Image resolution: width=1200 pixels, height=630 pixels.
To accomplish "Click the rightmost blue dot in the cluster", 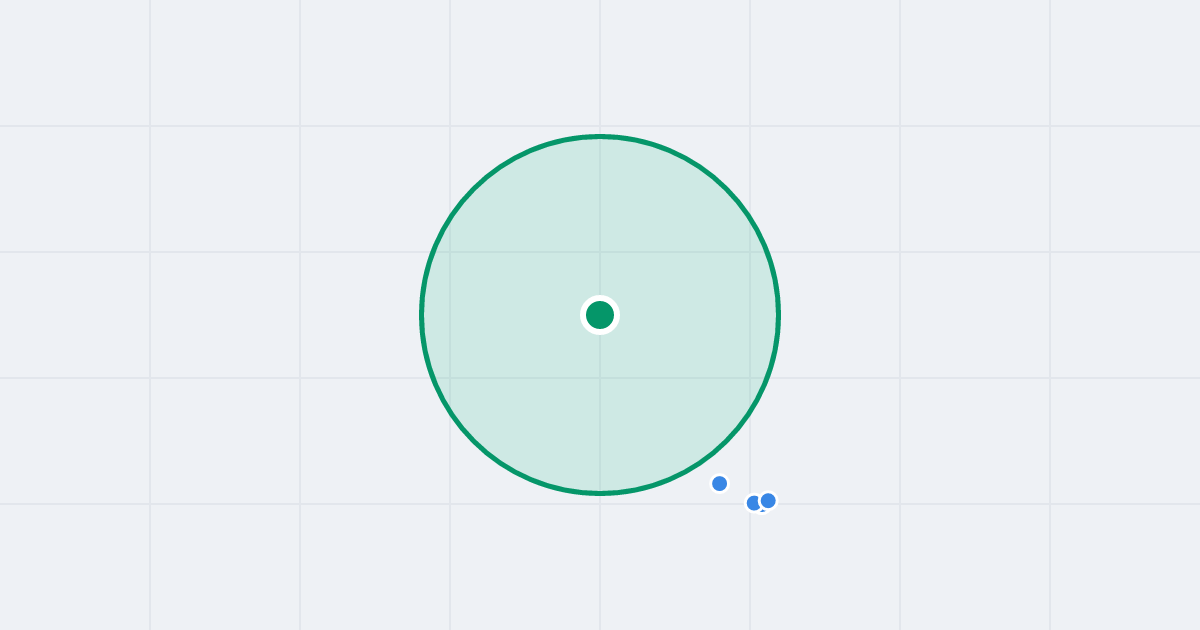I will pyautogui.click(x=768, y=501).
